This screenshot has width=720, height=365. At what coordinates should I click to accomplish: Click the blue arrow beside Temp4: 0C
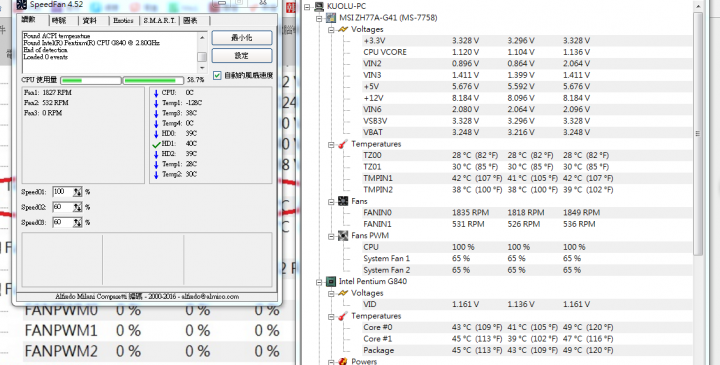pyautogui.click(x=156, y=124)
